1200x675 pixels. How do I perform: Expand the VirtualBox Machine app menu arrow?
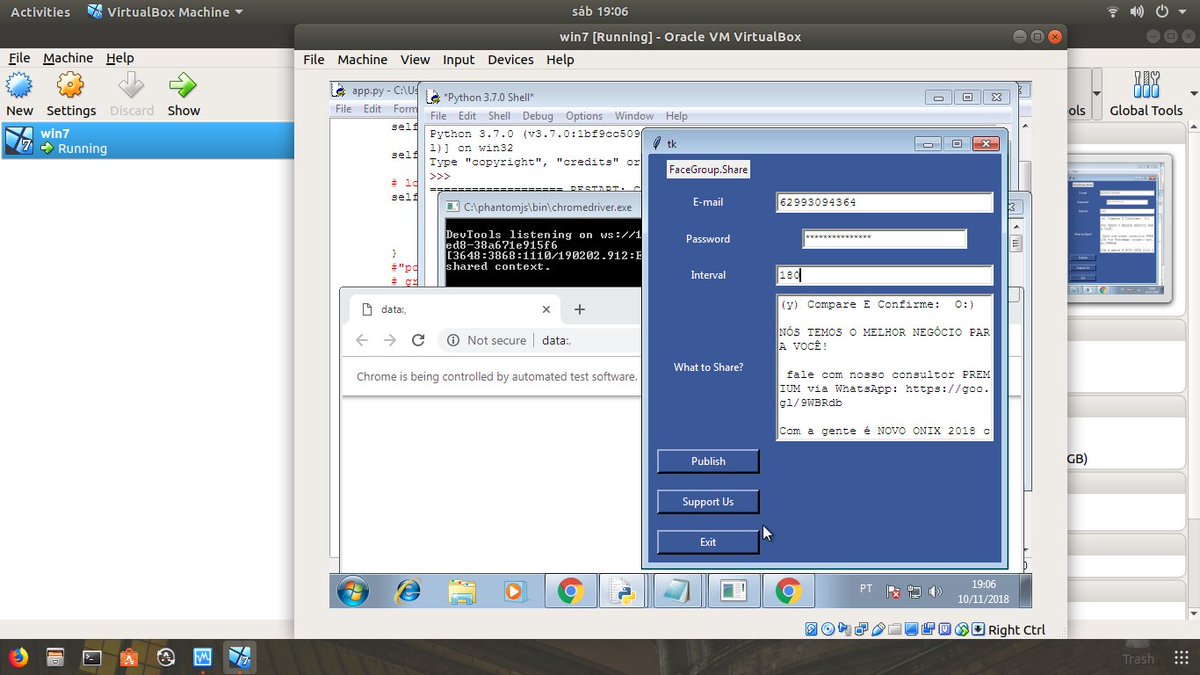coord(238,13)
